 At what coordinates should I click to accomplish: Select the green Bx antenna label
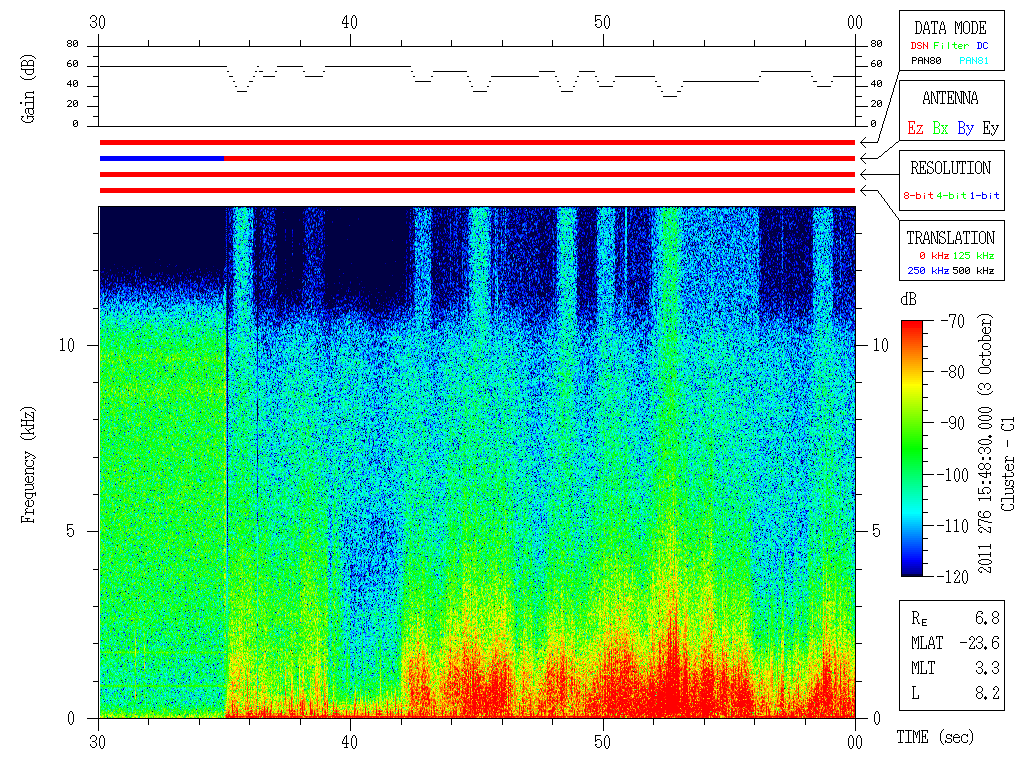[x=940, y=128]
